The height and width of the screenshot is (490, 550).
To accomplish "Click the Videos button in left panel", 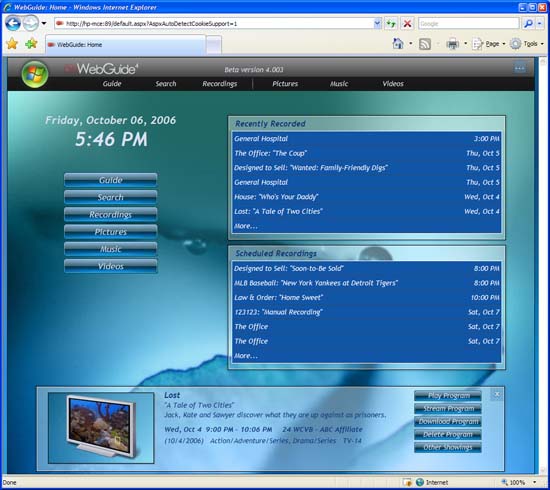I will pyautogui.click(x=110, y=266).
